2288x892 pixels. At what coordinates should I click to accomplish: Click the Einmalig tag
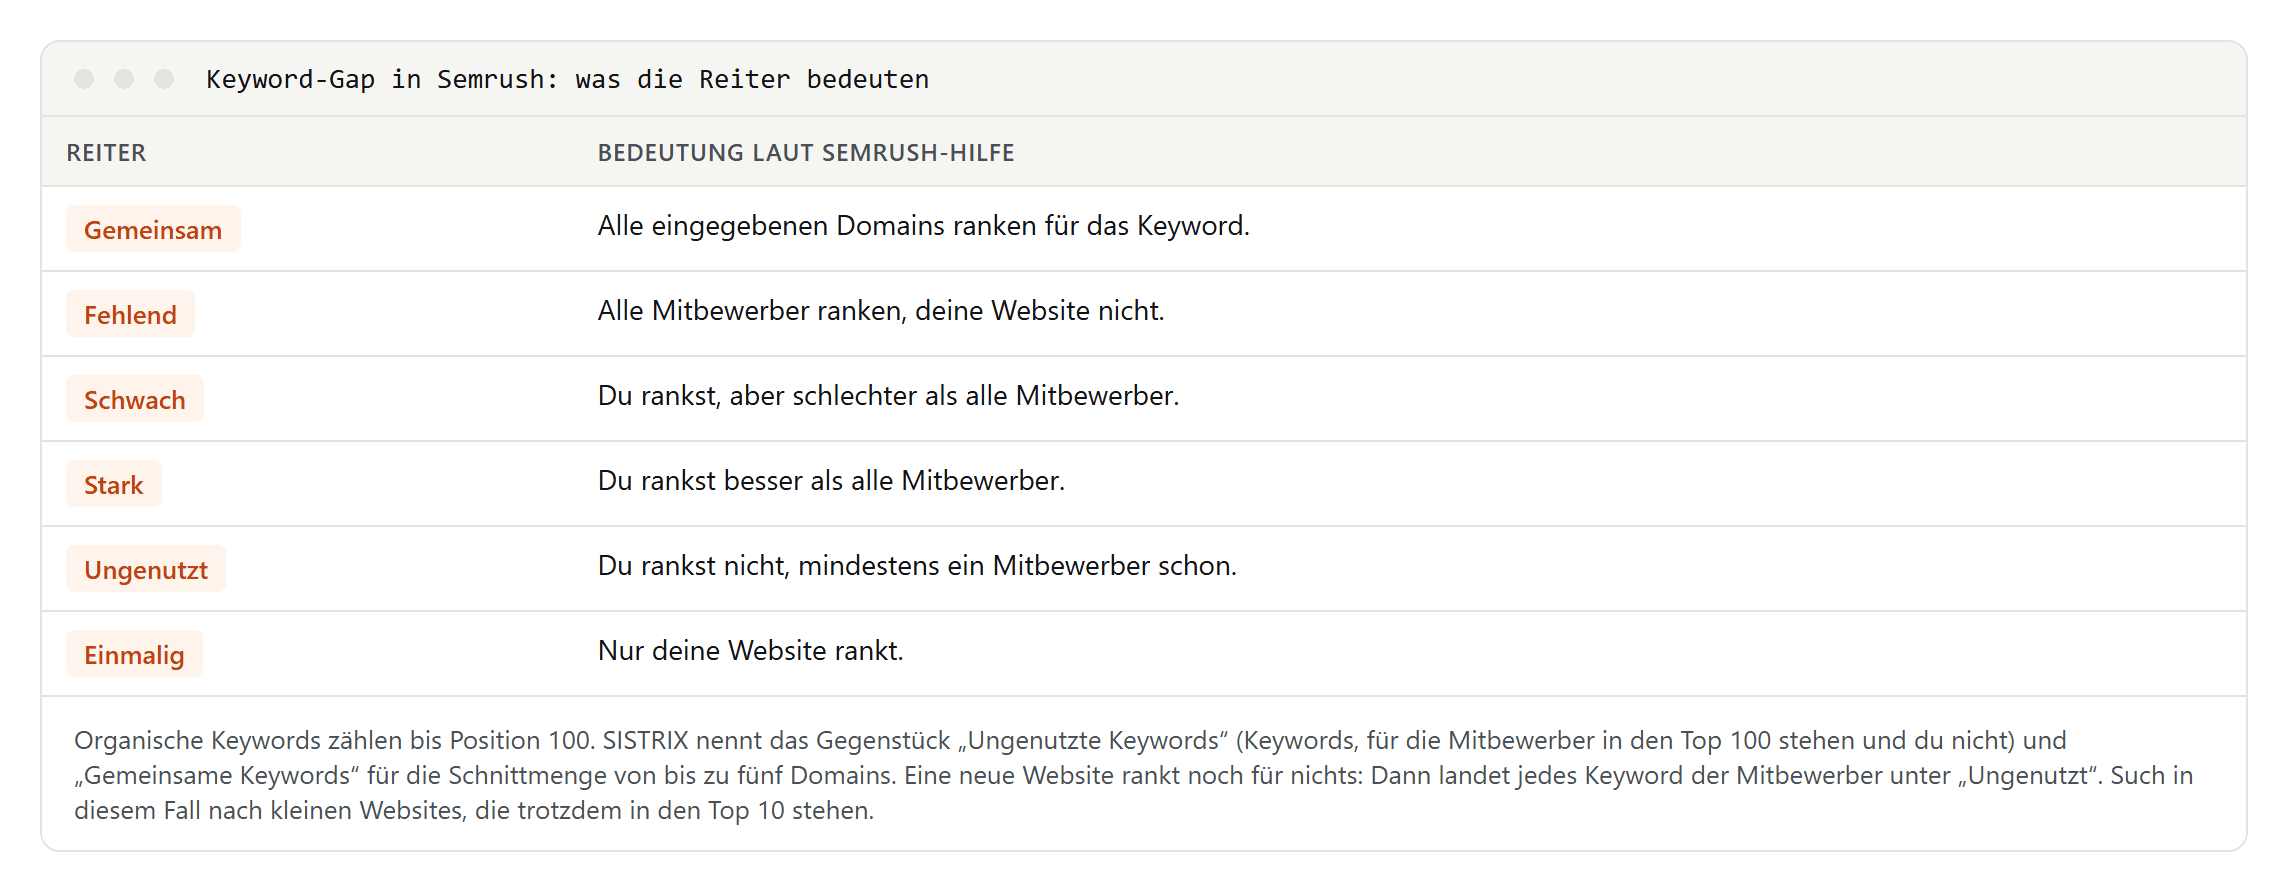click(134, 654)
